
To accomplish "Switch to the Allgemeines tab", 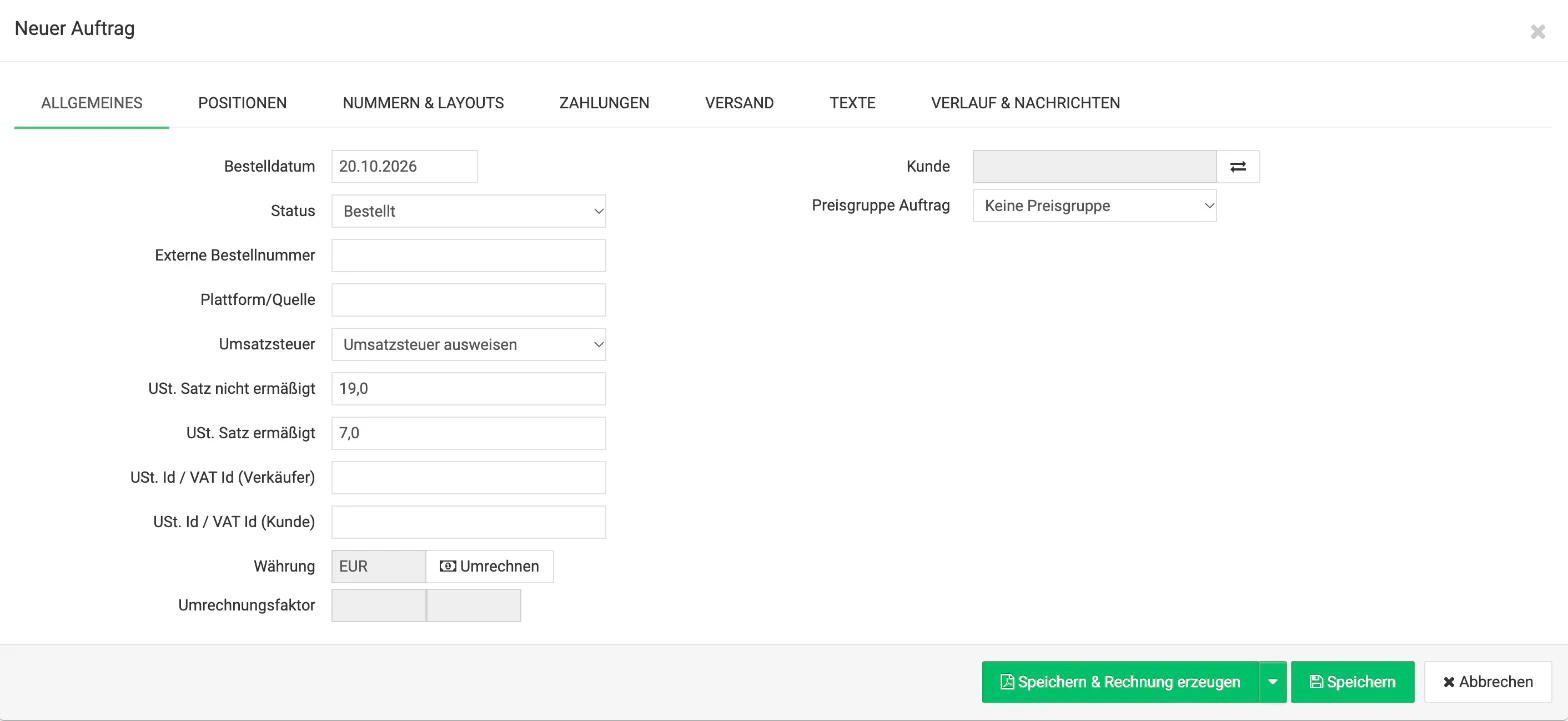I will tap(92, 103).
